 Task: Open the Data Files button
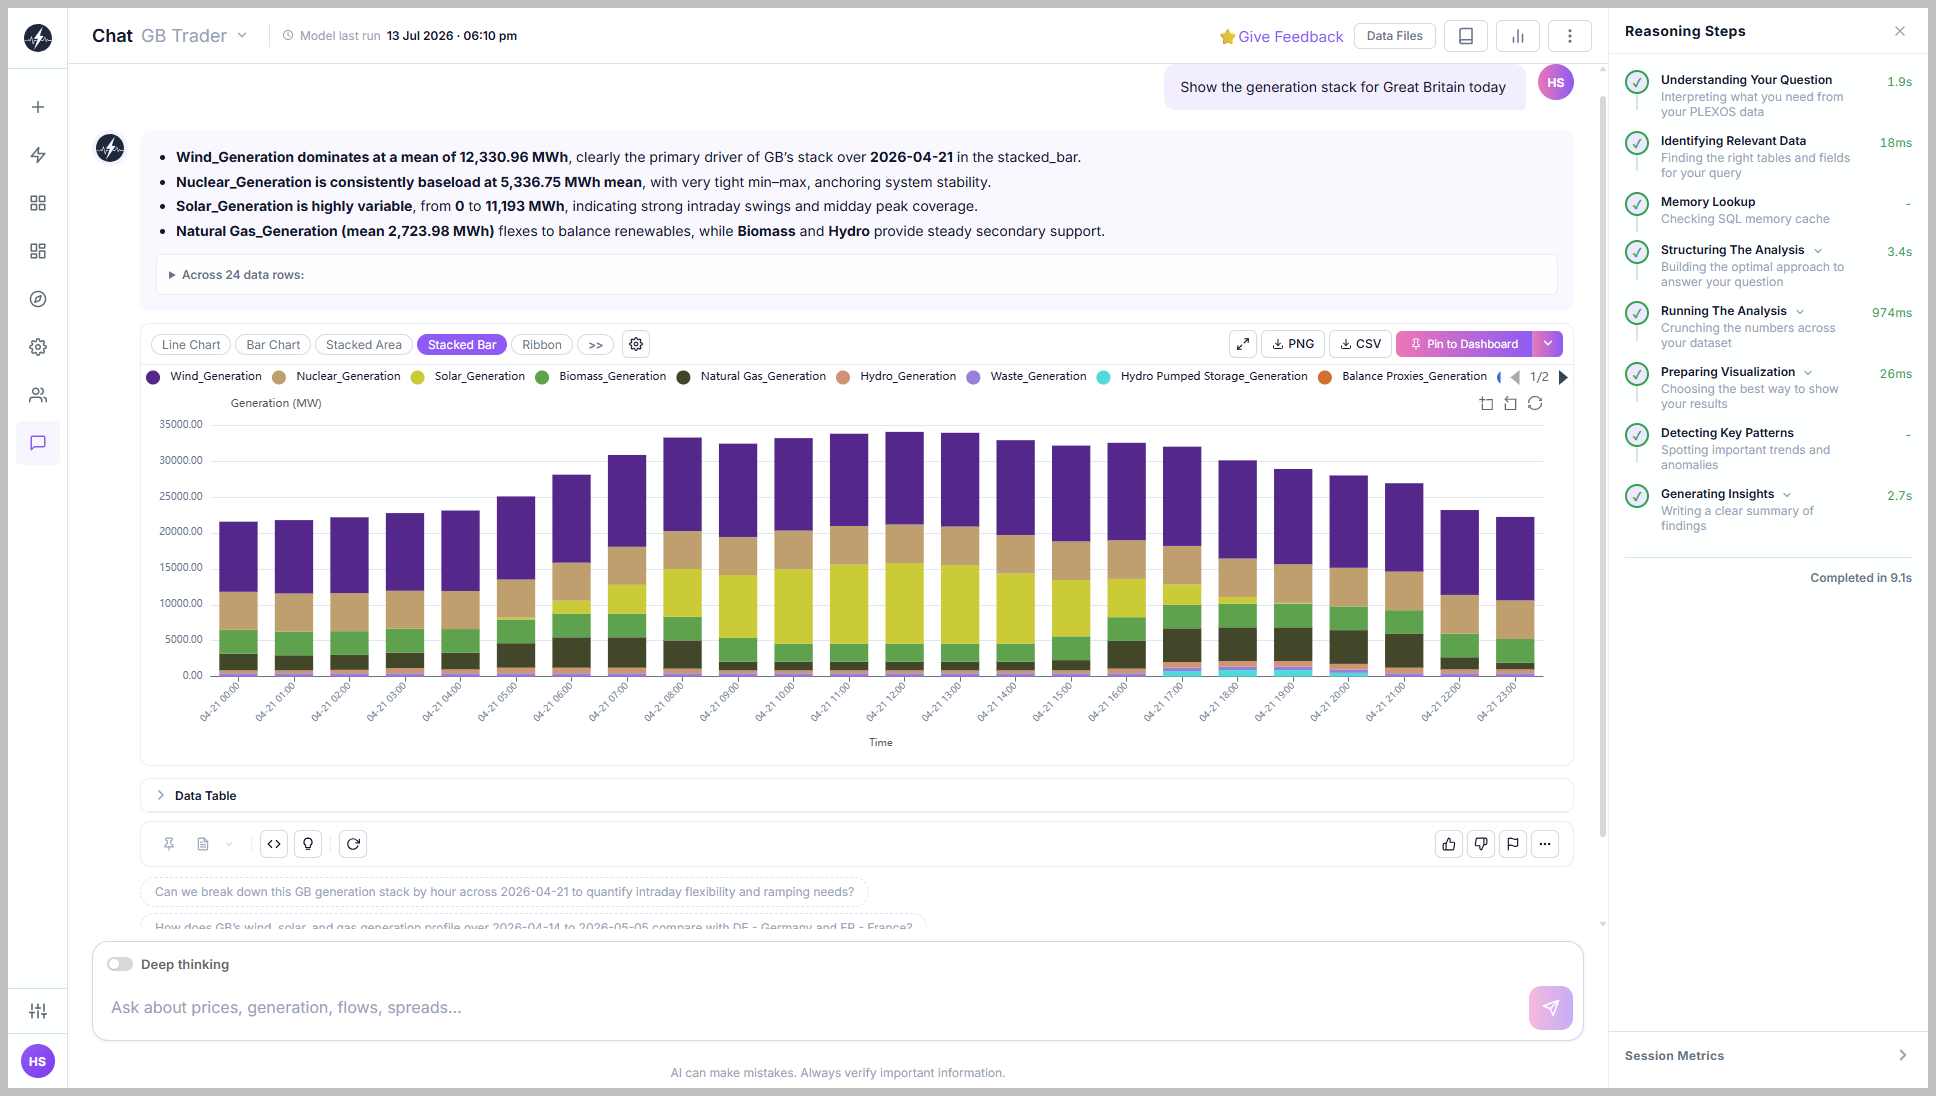click(x=1395, y=36)
